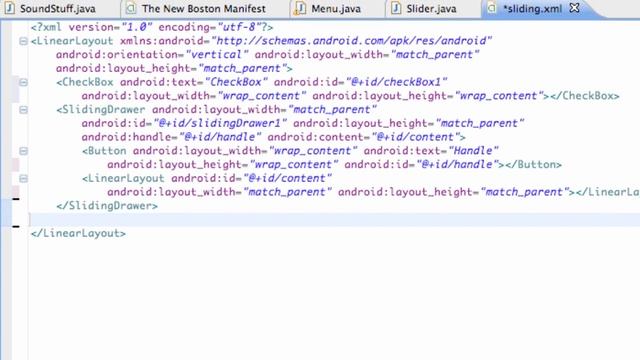
Task: Click the closing </Button> tag
Action: [x=533, y=164]
